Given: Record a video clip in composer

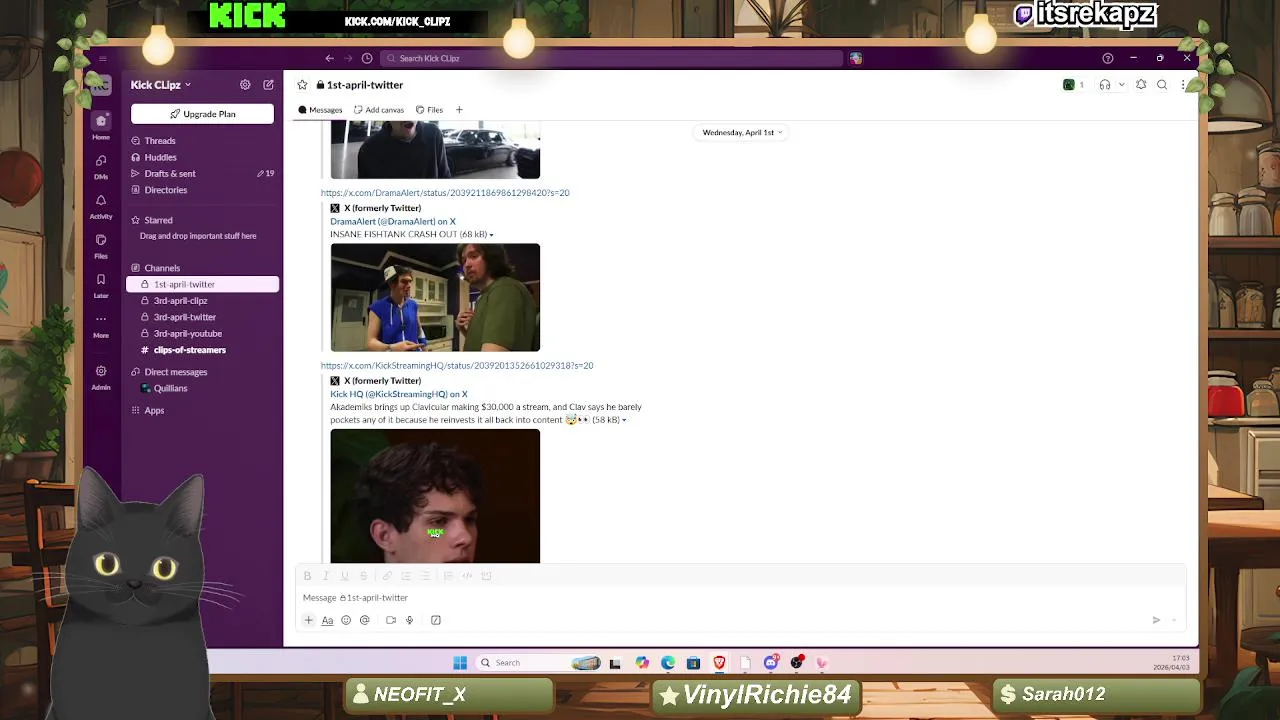Looking at the screenshot, I should (391, 620).
